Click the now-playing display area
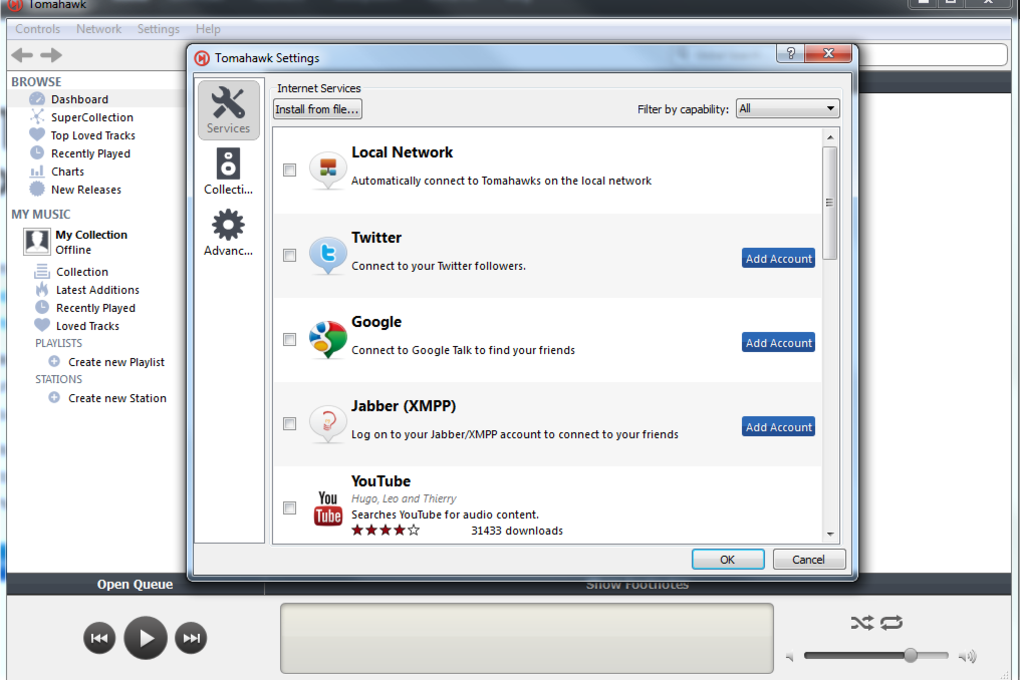 527,638
